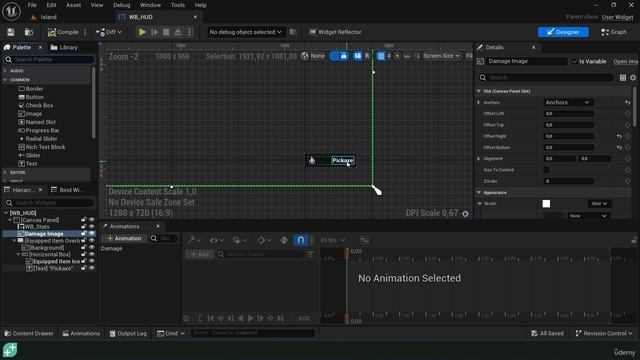Viewport: 640px width, 360px height.
Task: Toggle the Size To Content checkbox
Action: [546, 170]
